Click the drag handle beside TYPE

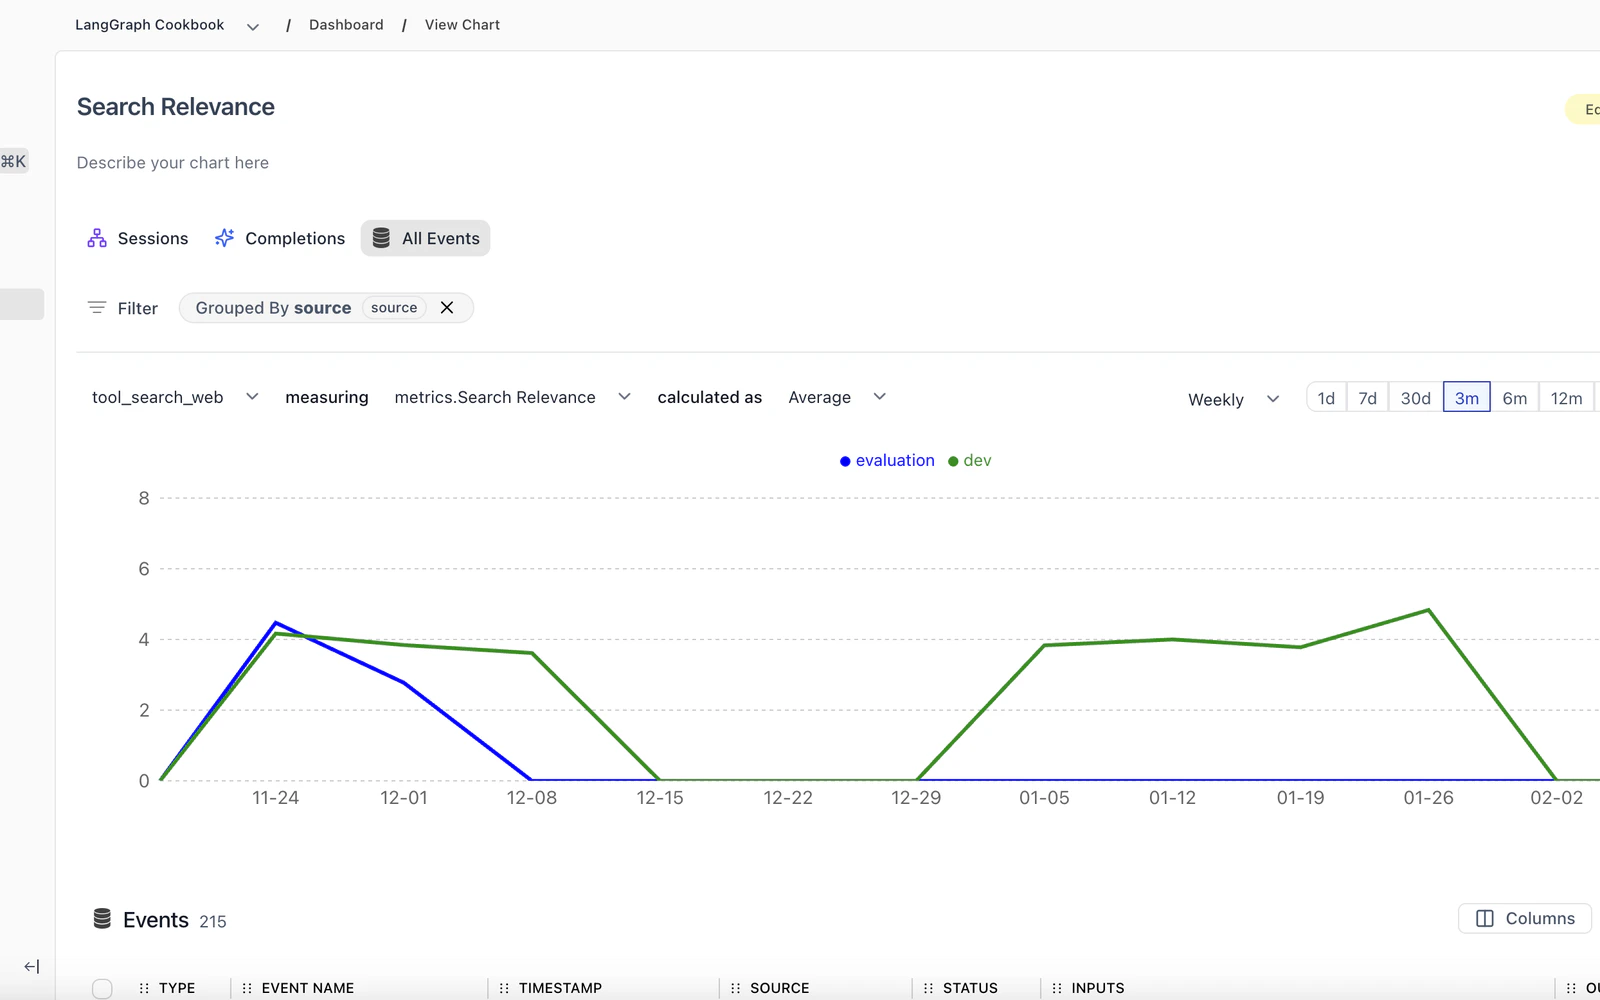(x=144, y=988)
